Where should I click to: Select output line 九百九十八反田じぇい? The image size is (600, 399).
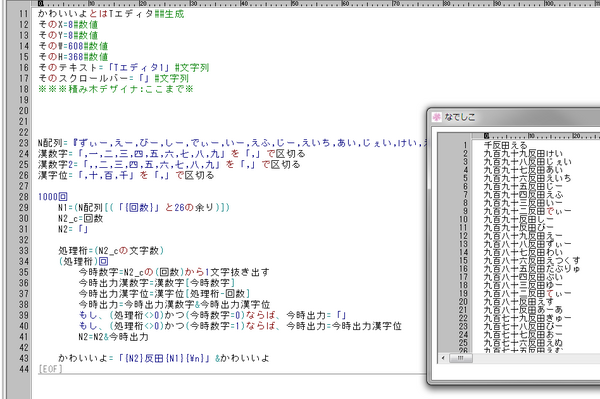(528, 161)
